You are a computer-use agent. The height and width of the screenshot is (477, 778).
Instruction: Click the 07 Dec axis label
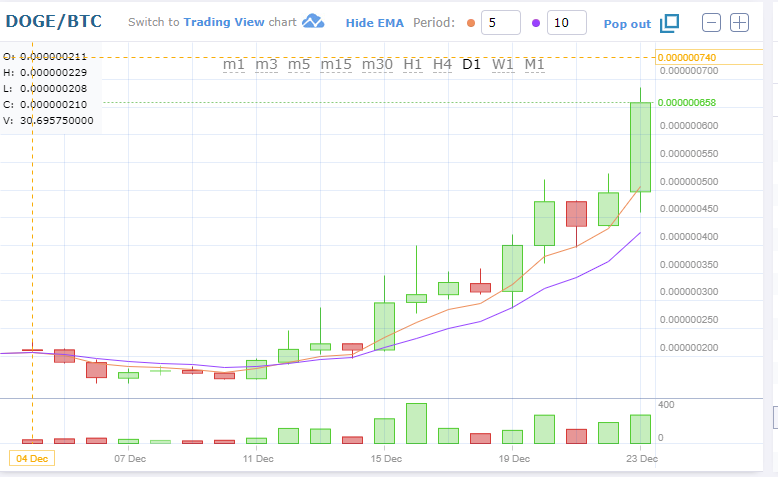click(x=130, y=459)
